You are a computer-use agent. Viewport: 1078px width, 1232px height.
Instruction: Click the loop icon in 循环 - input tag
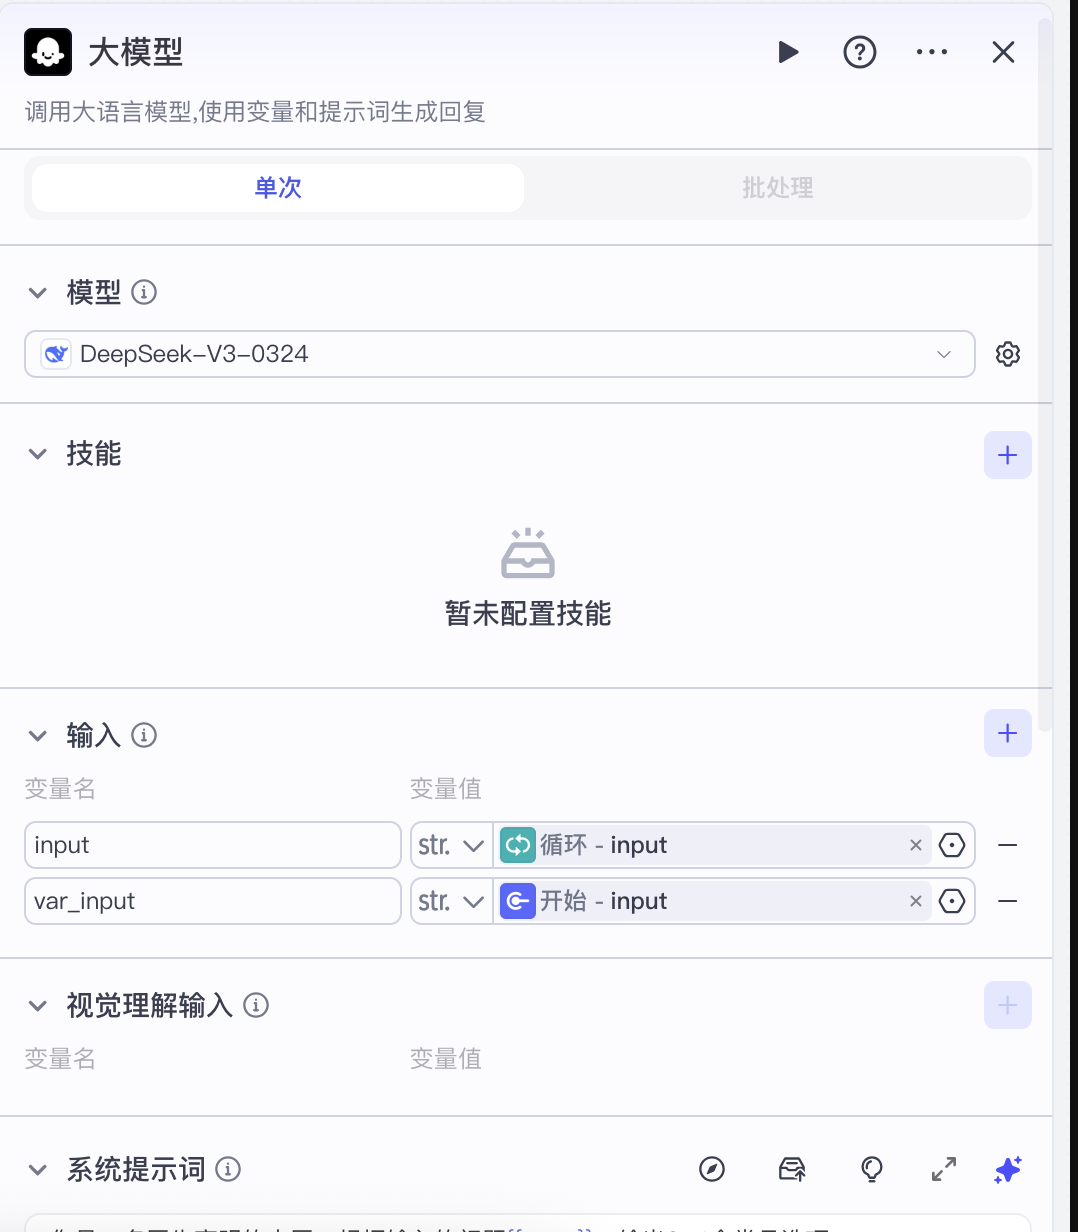pos(517,845)
